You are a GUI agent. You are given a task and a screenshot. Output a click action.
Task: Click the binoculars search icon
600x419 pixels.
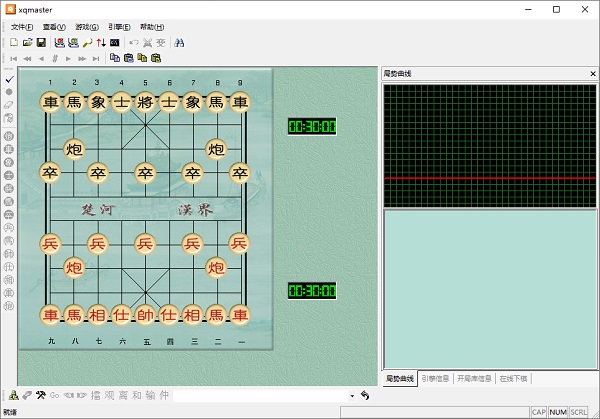(x=179, y=42)
